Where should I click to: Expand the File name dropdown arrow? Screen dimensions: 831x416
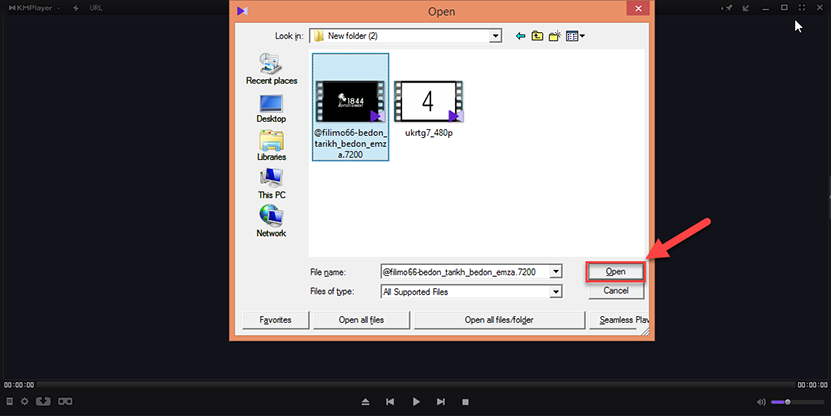click(555, 272)
